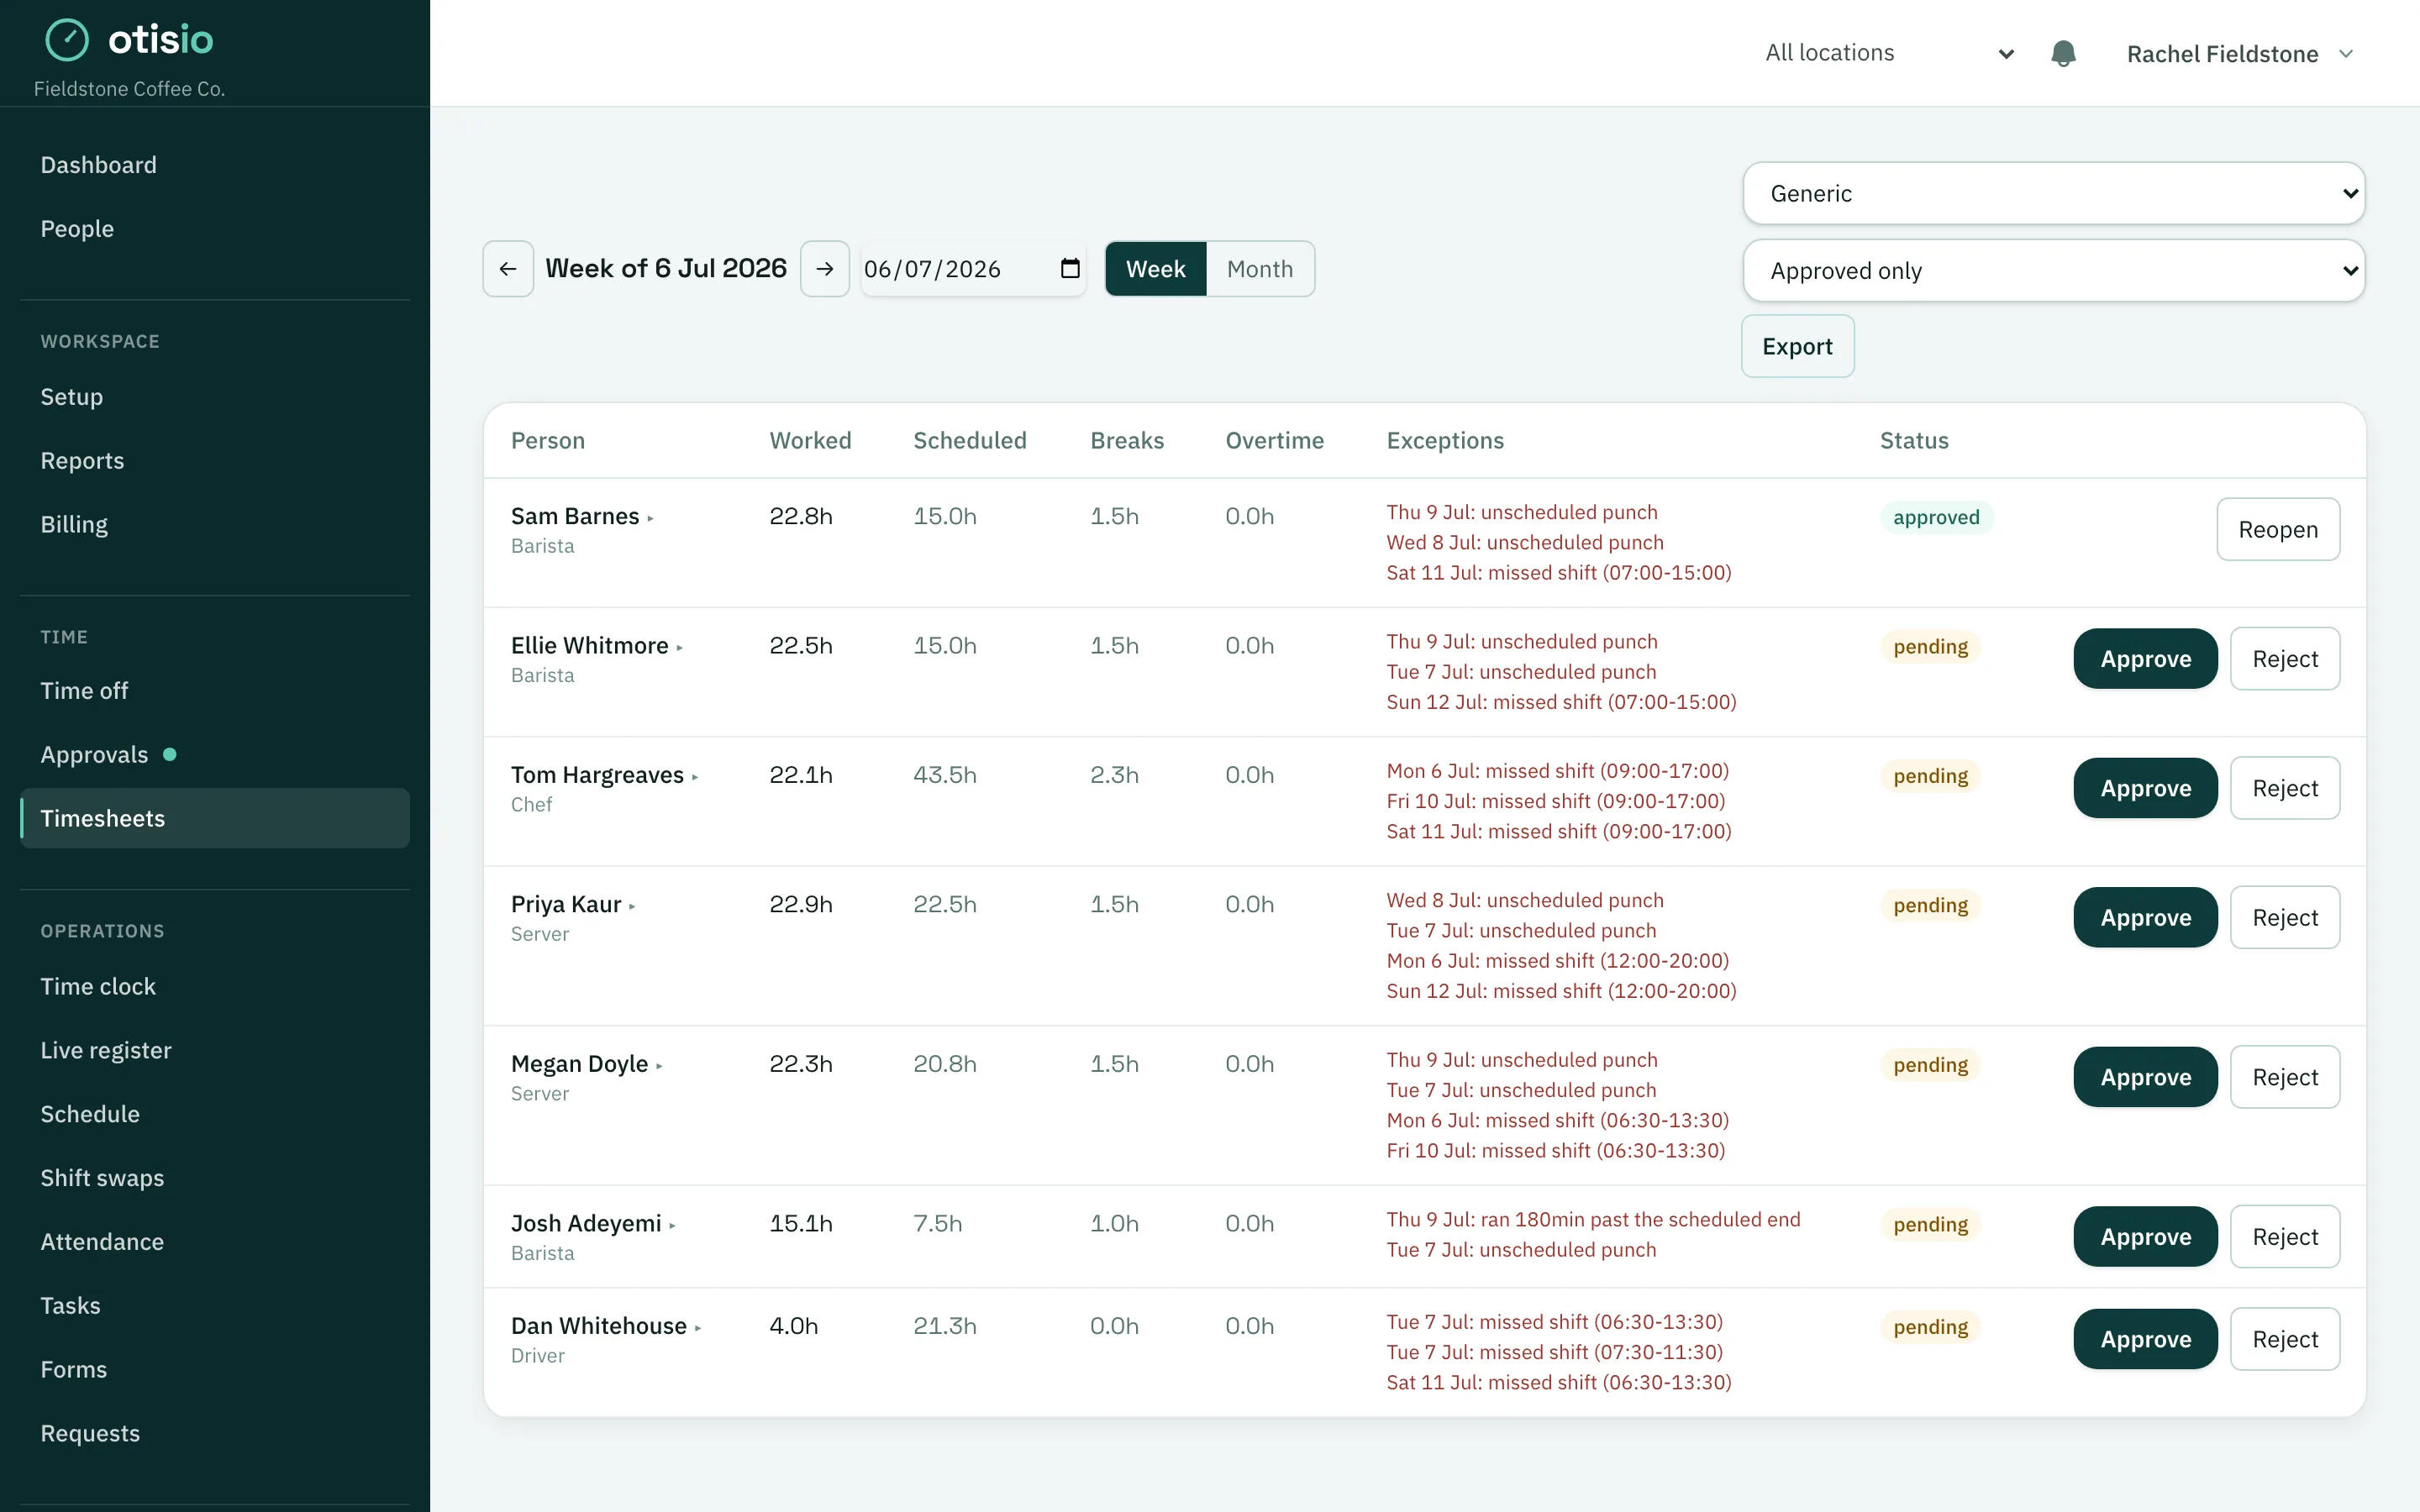Approve Megan Doyle's timesheet
Screen dimensions: 2420x1512
2145,1077
